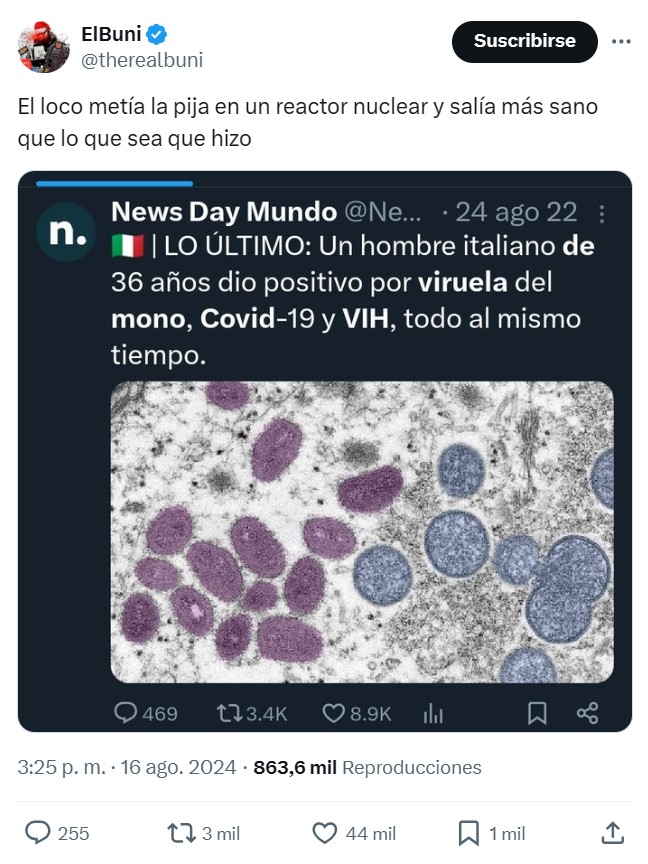Viewport: 648px width, 864px height.
Task: Click the bookmark icon inside the quoted tweet
Action: [538, 713]
